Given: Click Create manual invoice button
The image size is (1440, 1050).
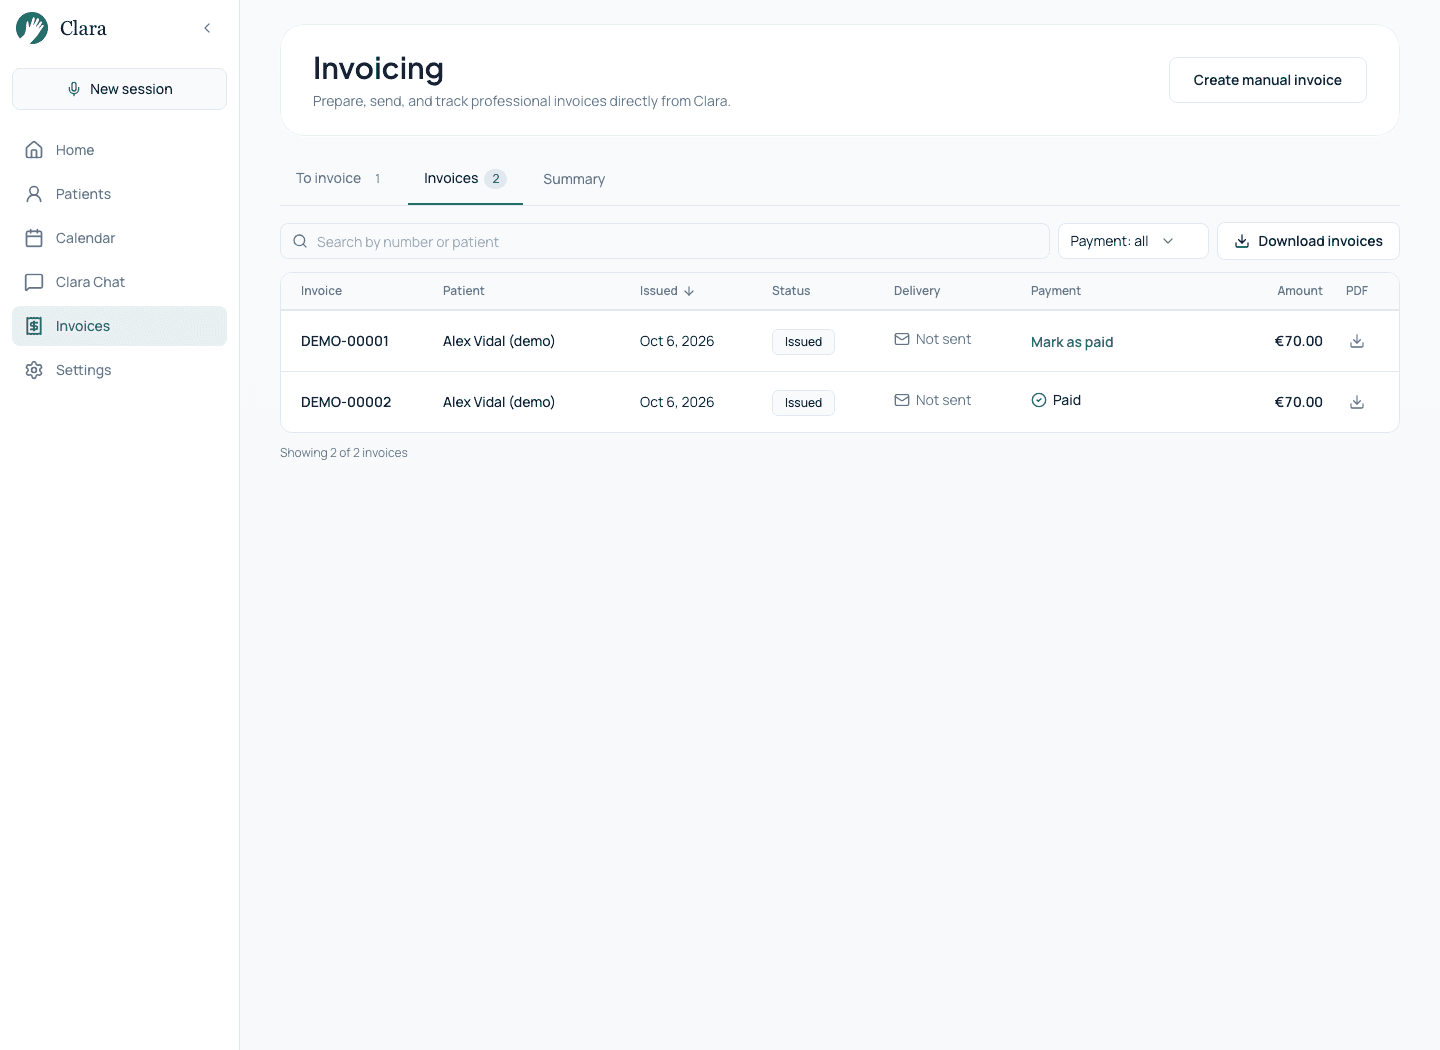Looking at the screenshot, I should [1267, 80].
